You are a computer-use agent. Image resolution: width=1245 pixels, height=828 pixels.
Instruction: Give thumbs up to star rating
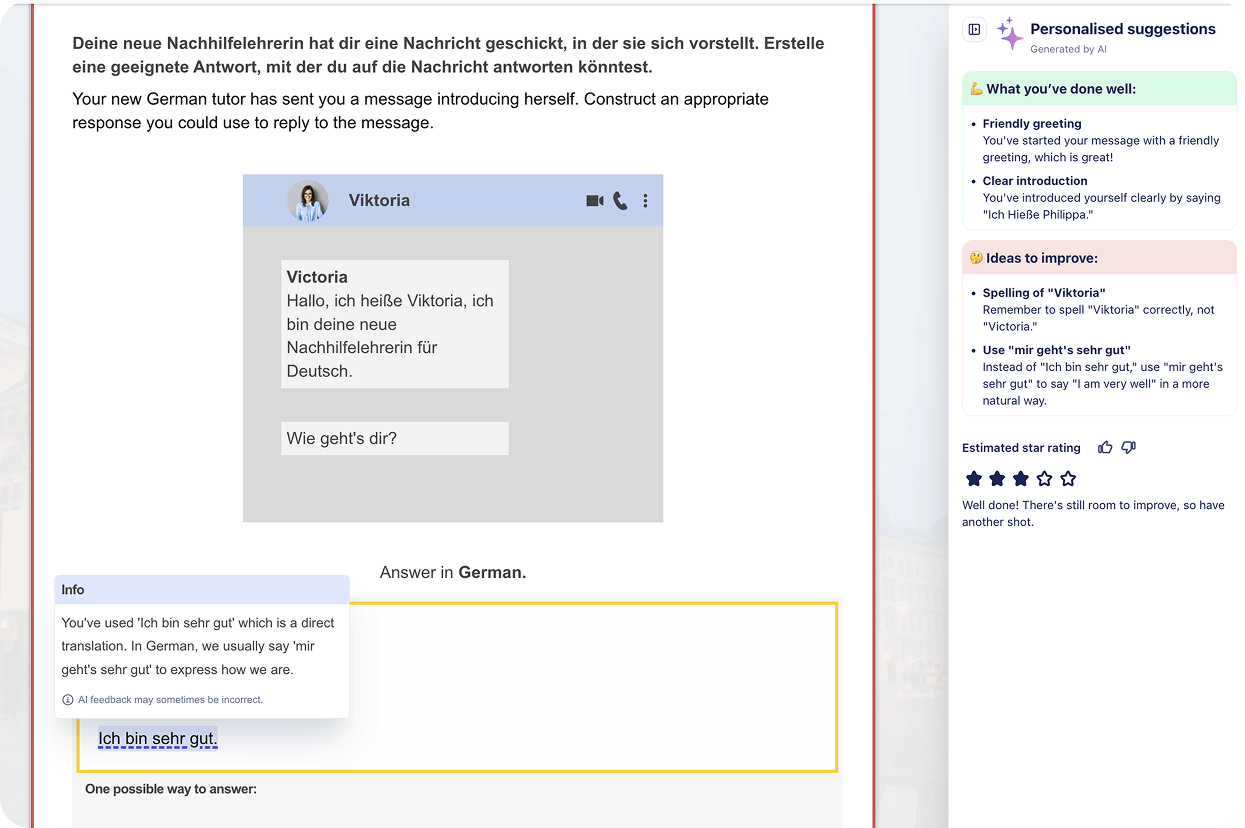pos(1105,448)
